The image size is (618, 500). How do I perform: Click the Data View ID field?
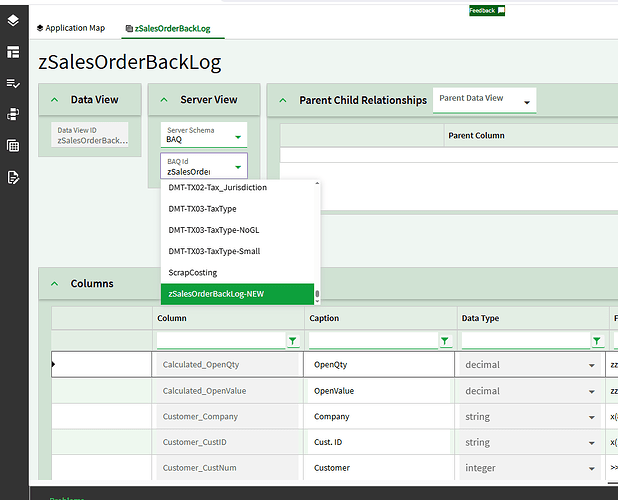(90, 135)
